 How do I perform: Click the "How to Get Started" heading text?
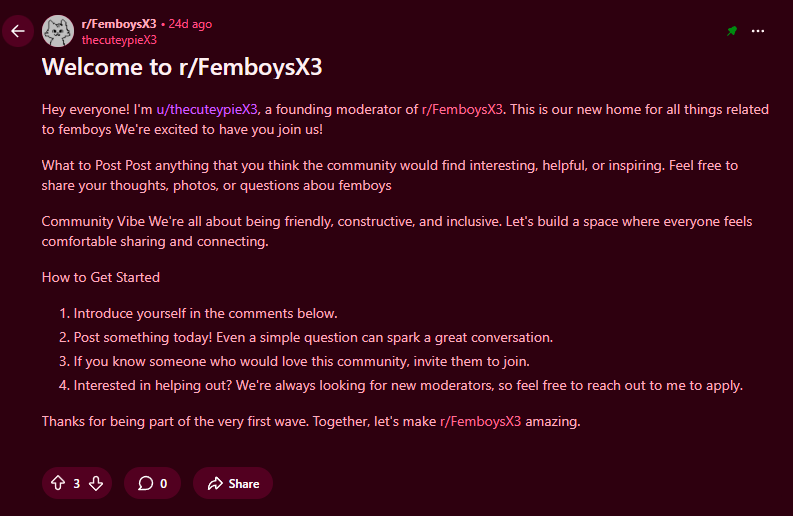101,277
